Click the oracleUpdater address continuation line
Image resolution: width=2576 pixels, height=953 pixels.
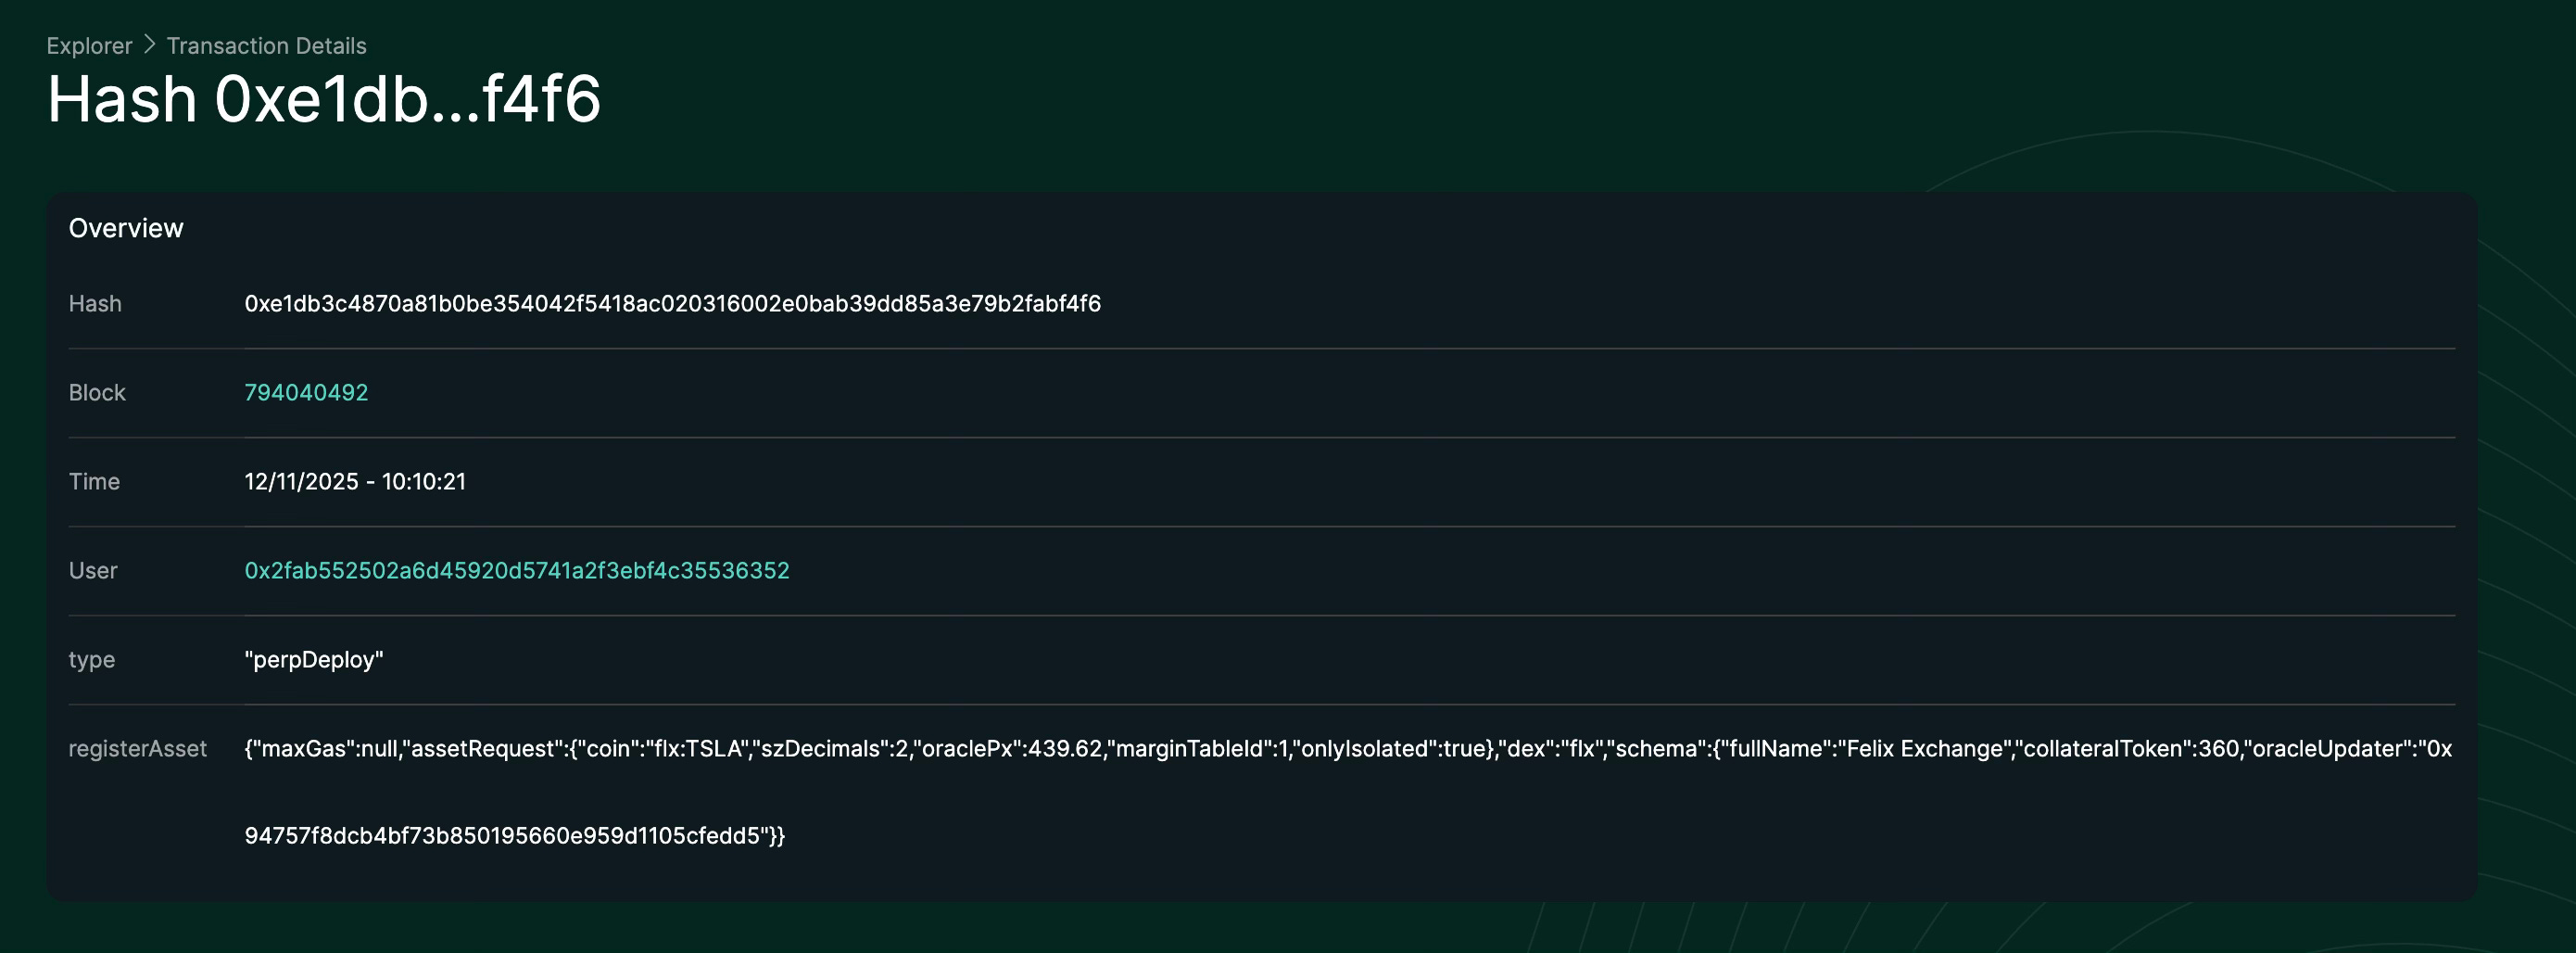(x=515, y=836)
